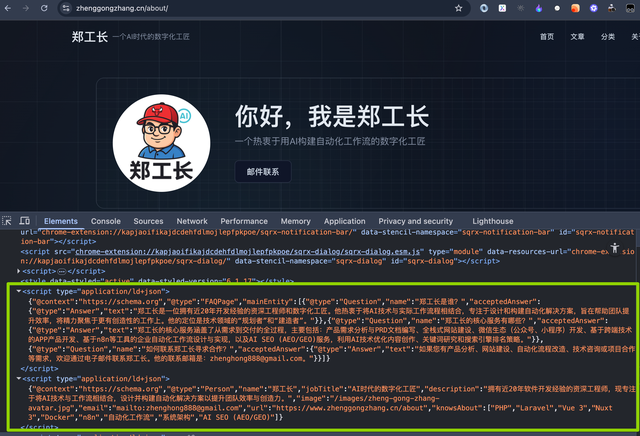Reload the page with refresh icon
The width and height of the screenshot is (640, 436).
tap(44, 8)
